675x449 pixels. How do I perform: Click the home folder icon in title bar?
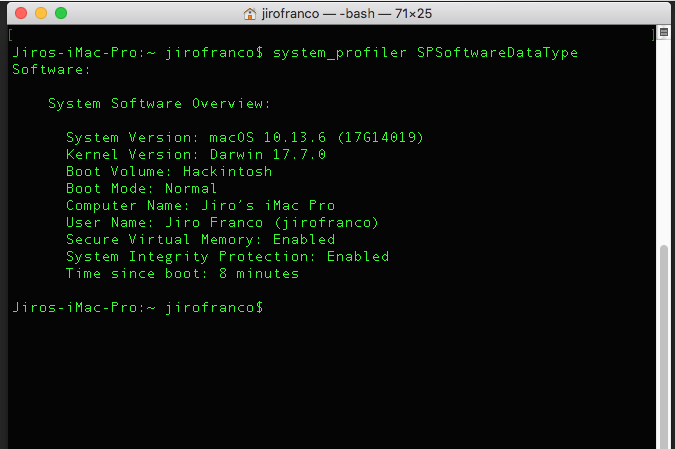(x=250, y=14)
